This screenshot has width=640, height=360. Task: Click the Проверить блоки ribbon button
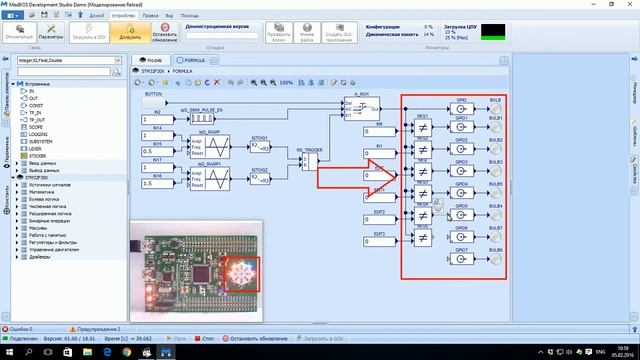[278, 32]
